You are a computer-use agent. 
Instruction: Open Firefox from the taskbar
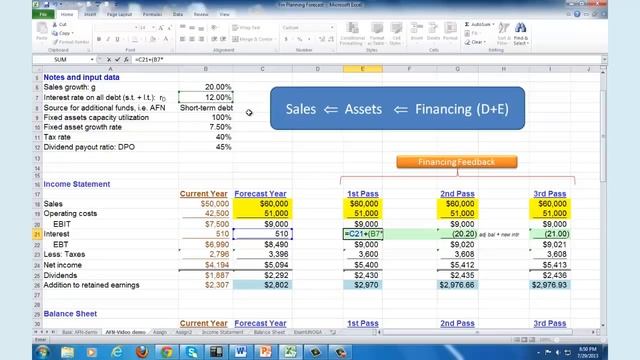142,352
